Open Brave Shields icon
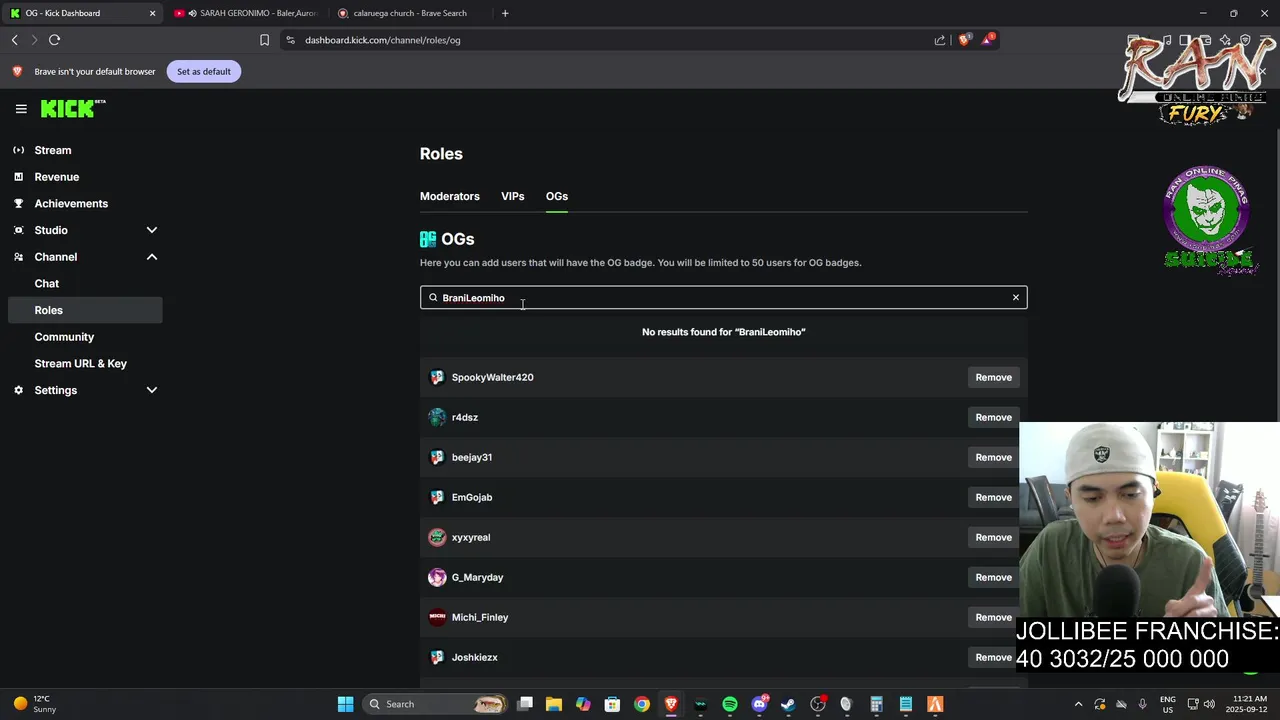Screen dimensions: 1280x720 coord(964,40)
